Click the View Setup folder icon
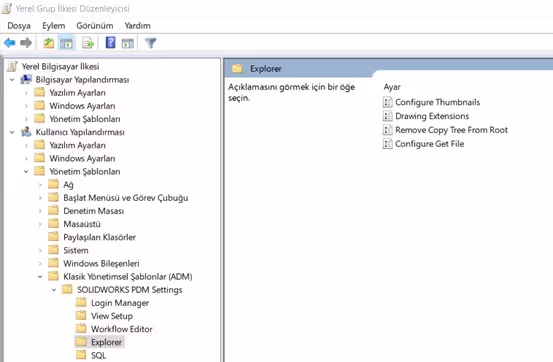 pyautogui.click(x=81, y=315)
